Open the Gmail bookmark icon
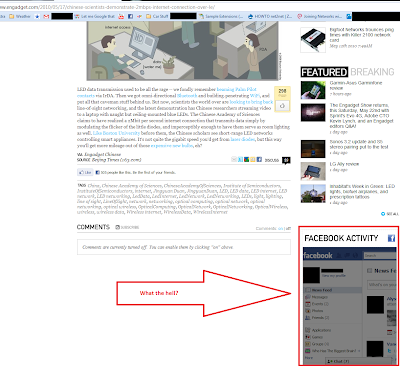400x366 pixels. point(46,16)
